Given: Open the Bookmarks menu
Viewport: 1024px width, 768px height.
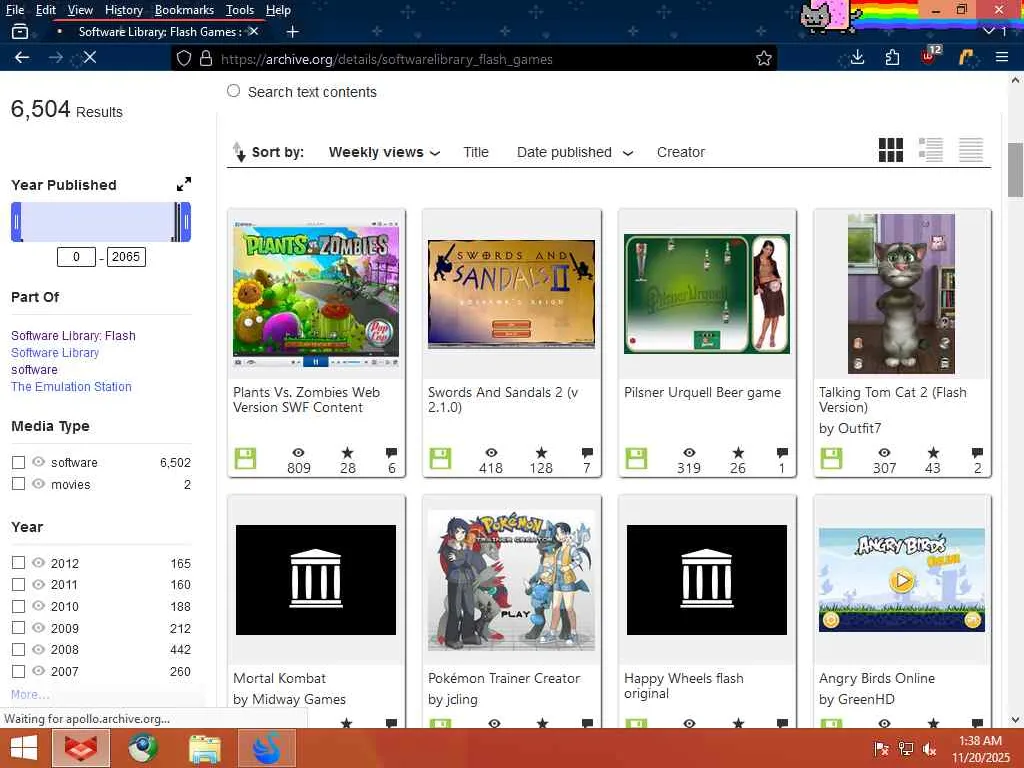Looking at the screenshot, I should coord(184,10).
